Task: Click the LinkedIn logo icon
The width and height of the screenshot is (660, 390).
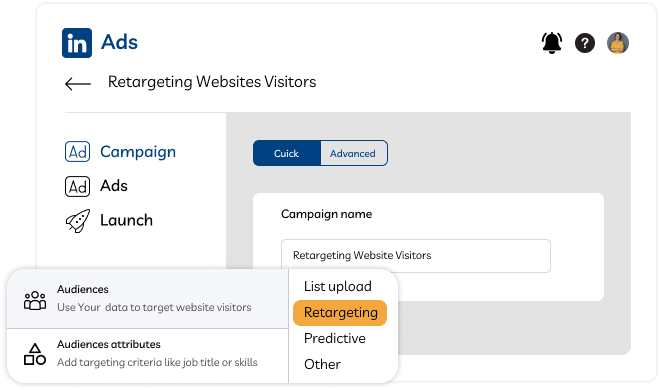Action: (77, 43)
